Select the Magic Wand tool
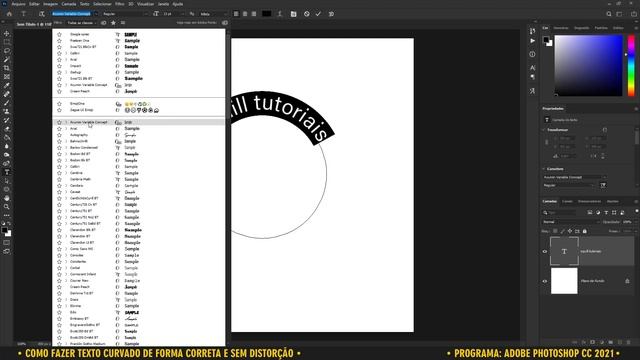640x360 pixels. pos(7,59)
